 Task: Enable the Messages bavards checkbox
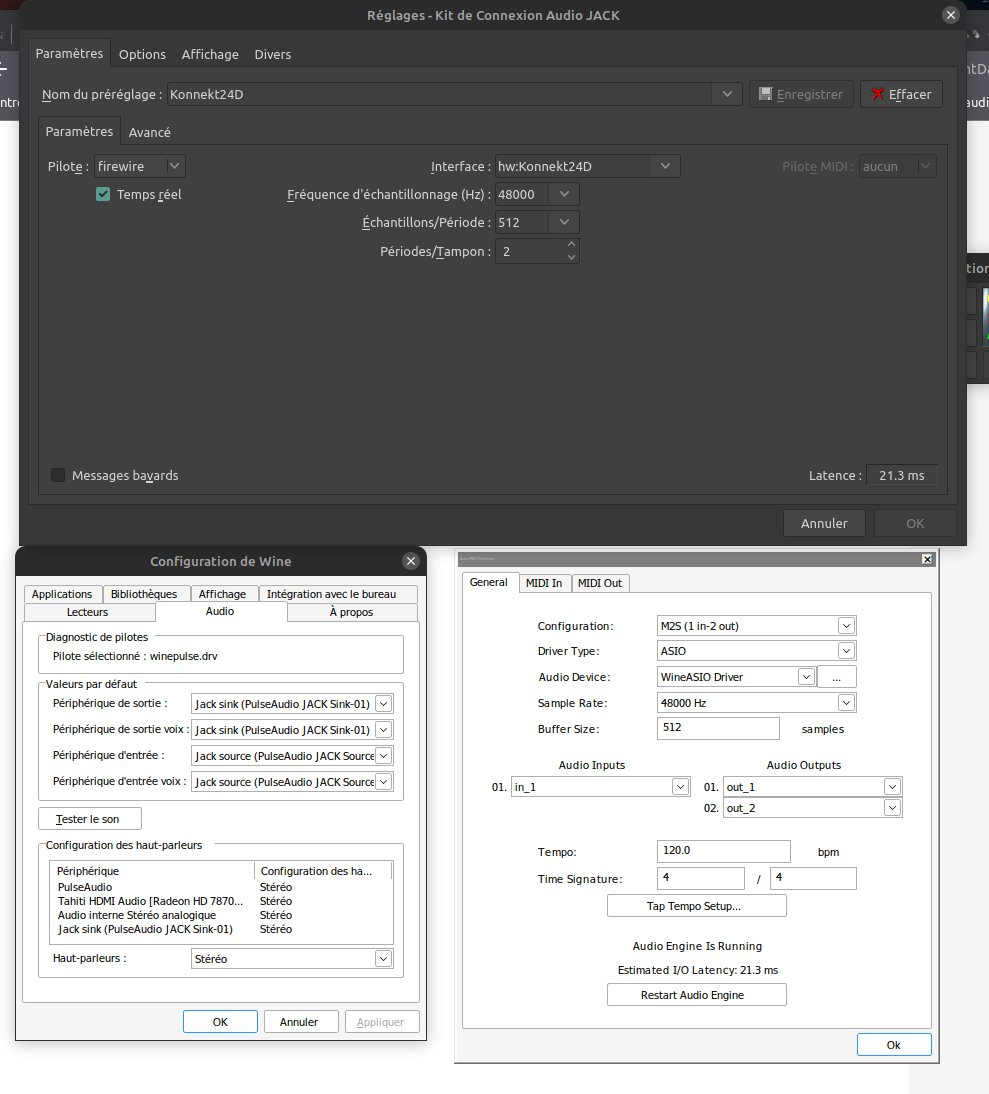58,475
